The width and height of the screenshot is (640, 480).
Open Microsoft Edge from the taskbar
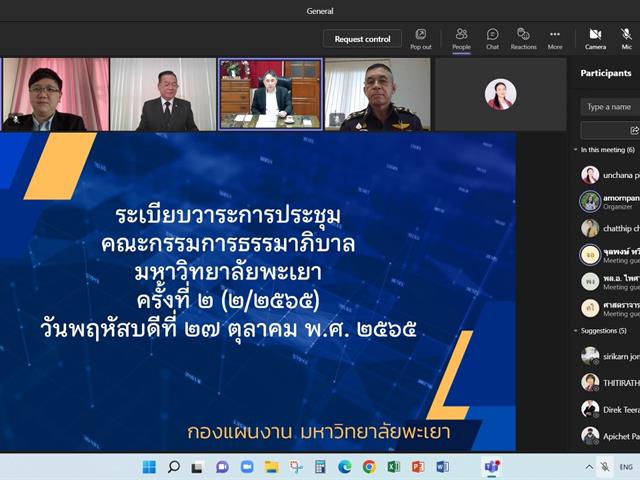345,467
